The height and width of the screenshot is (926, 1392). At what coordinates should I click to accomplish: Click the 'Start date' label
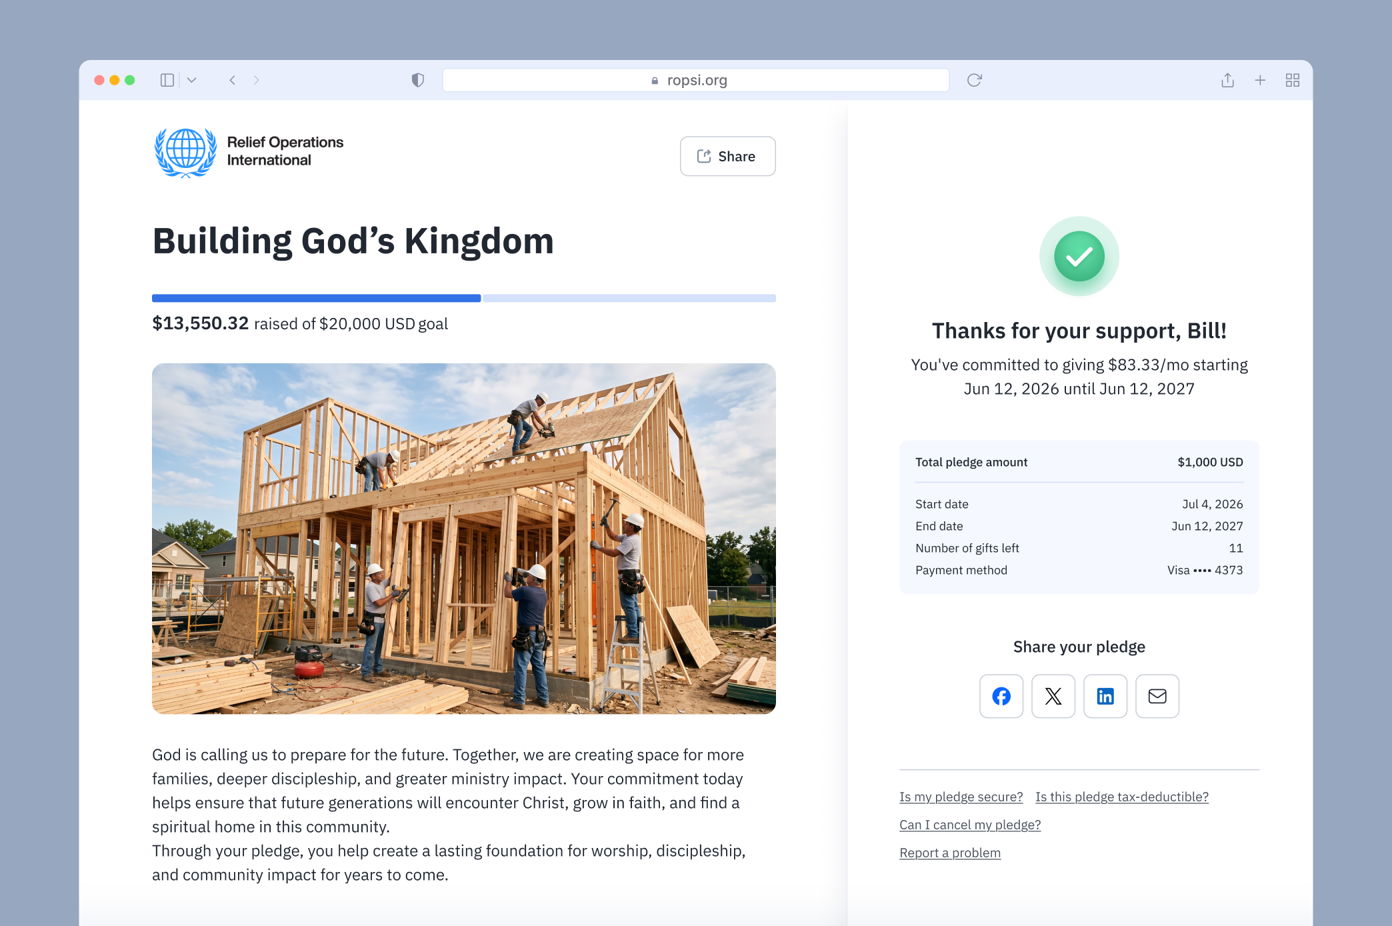pyautogui.click(x=942, y=504)
